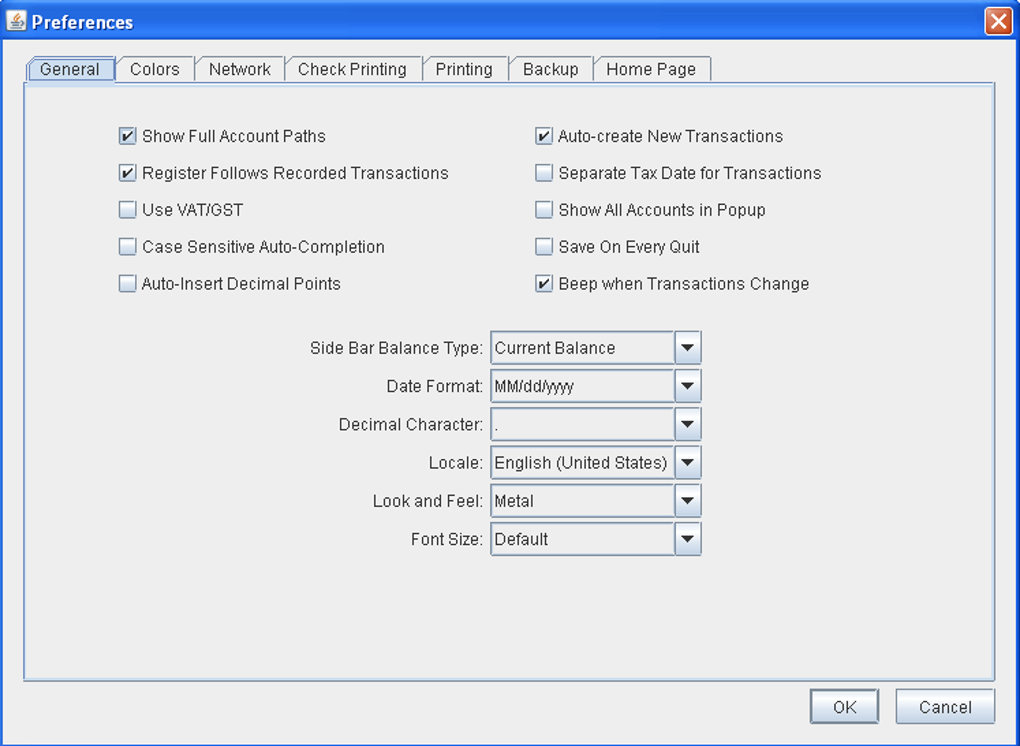Click the Java icon in title bar

point(16,21)
